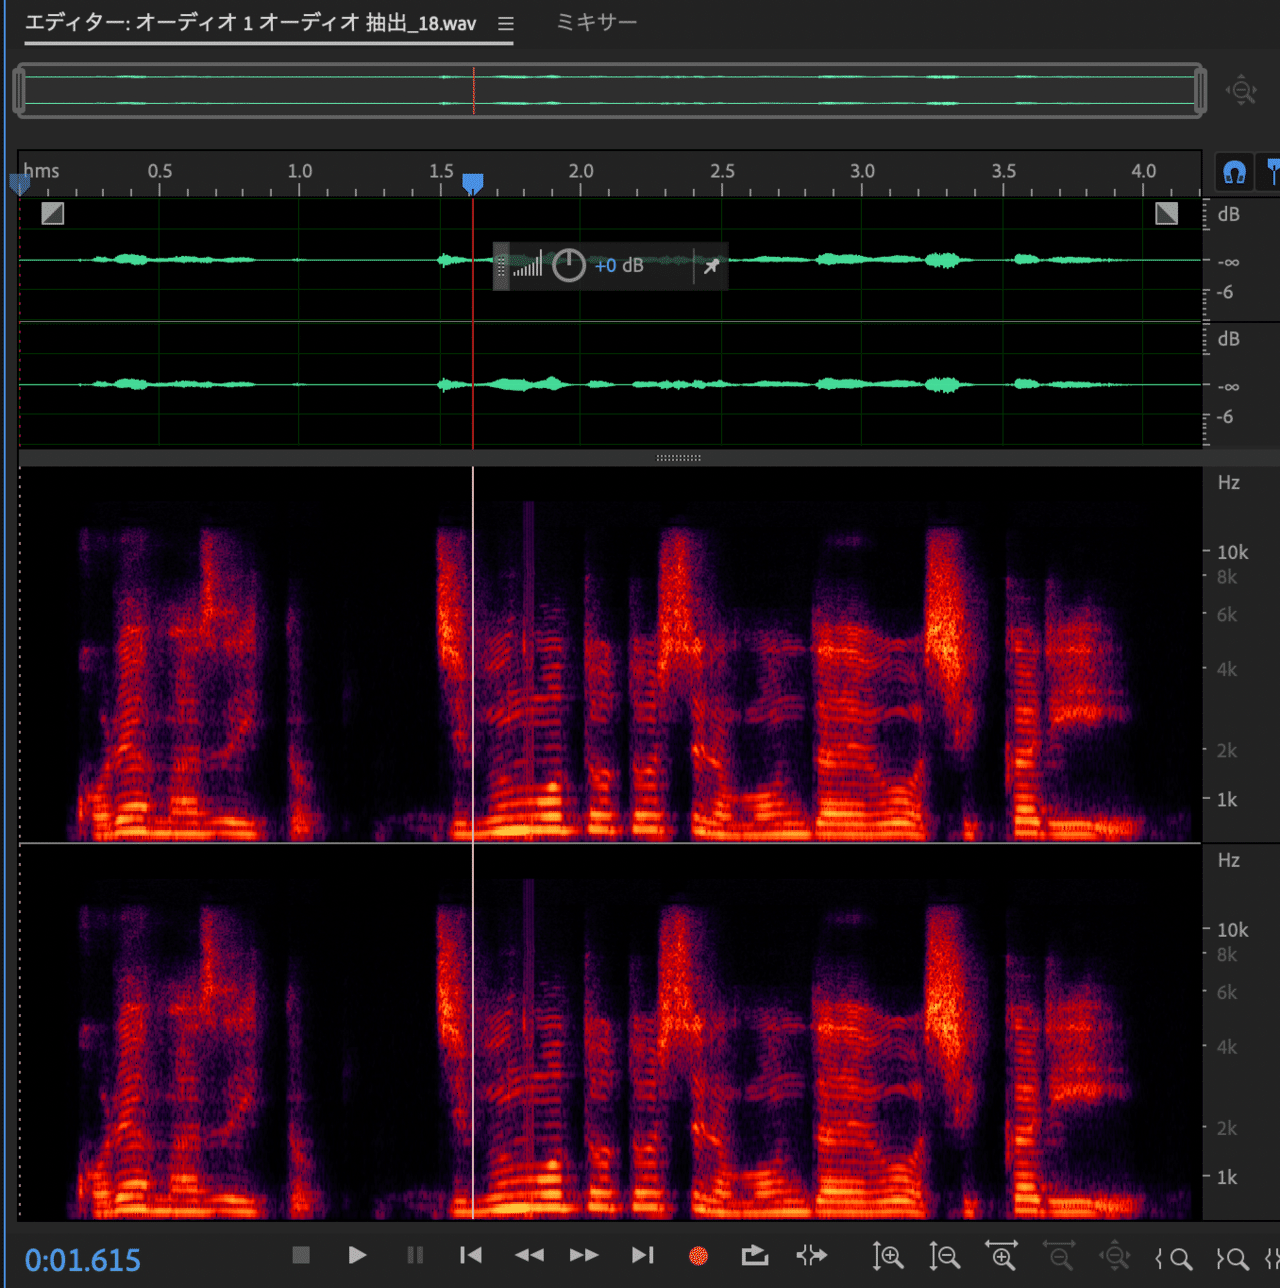Open the Editor panel menu icon

pyautogui.click(x=506, y=23)
